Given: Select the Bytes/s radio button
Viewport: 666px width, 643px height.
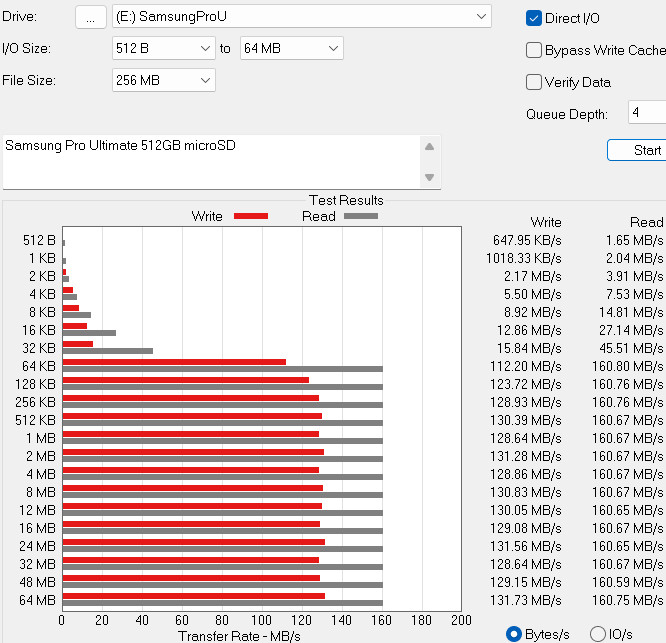Looking at the screenshot, I should pos(514,634).
